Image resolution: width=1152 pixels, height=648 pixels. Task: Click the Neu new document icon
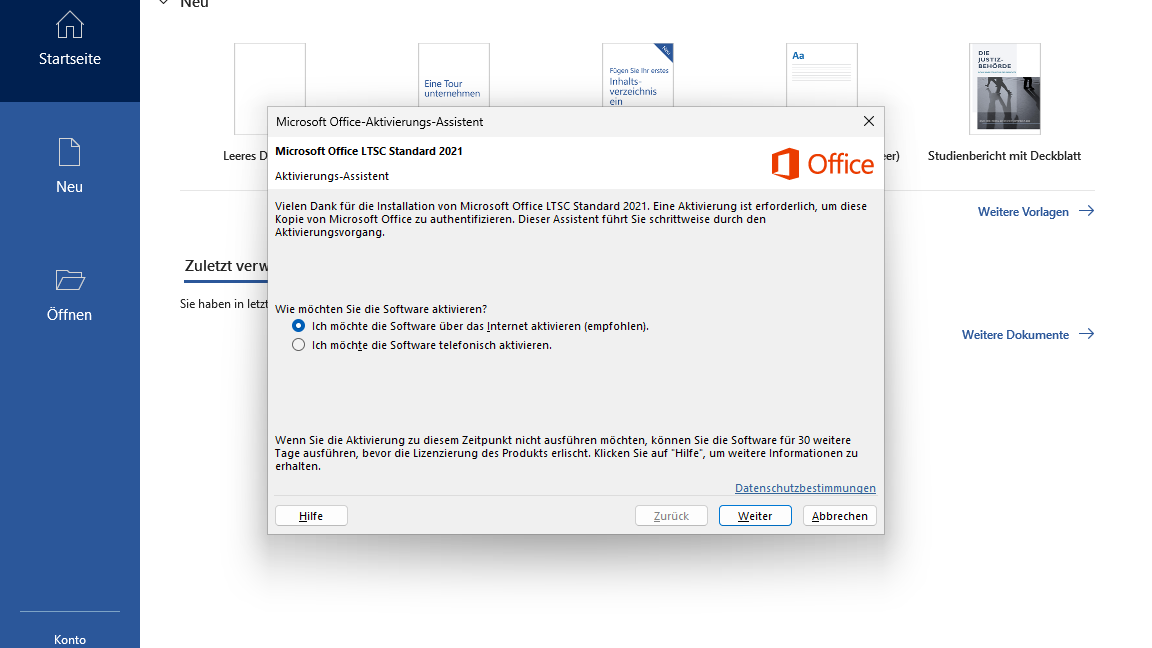tap(69, 152)
